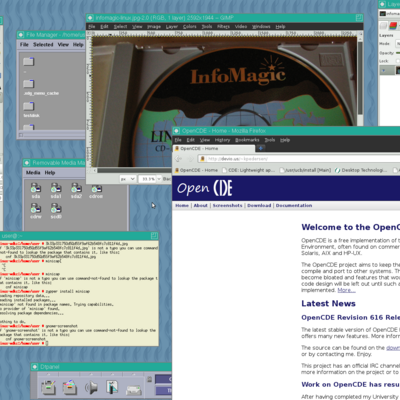Image resolution: width=400 pixels, height=400 pixels.
Task: Open the sda drive icon
Action: pos(36,188)
